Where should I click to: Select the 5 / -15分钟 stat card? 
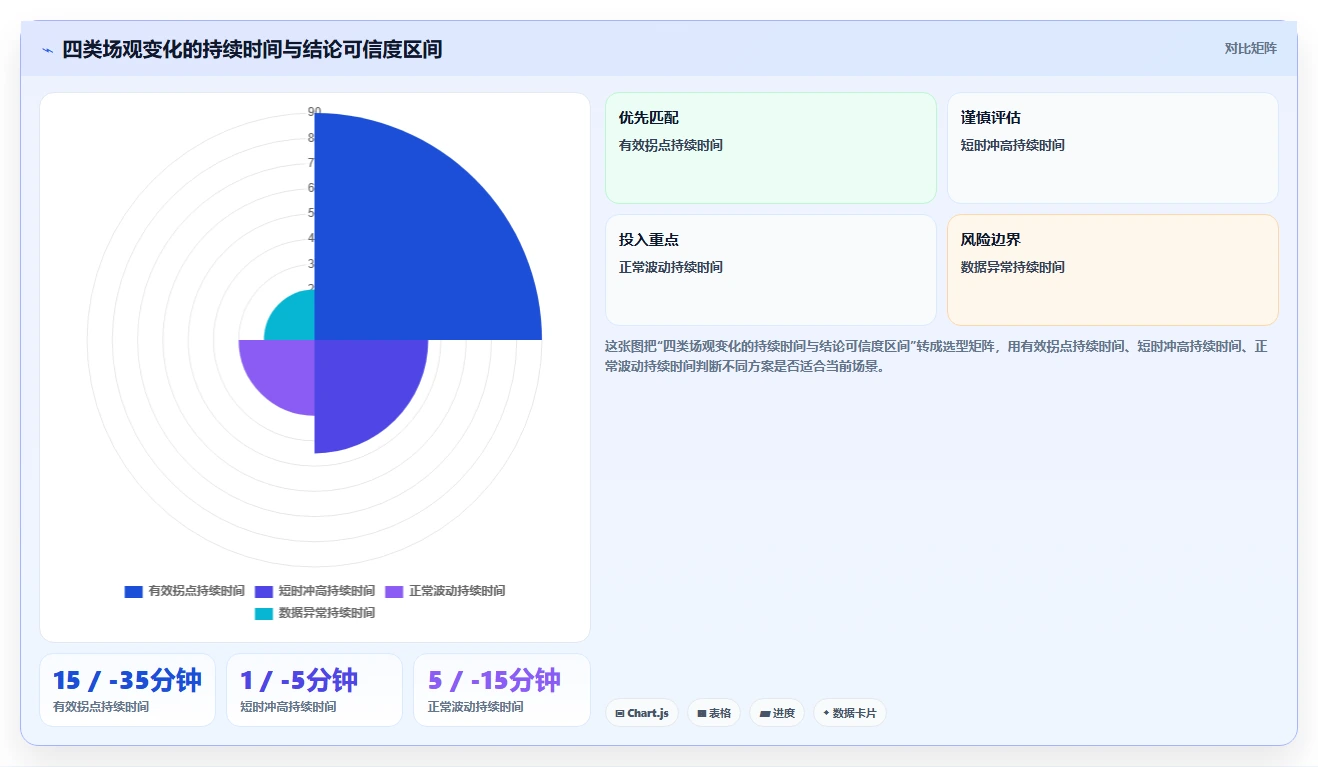tap(502, 690)
